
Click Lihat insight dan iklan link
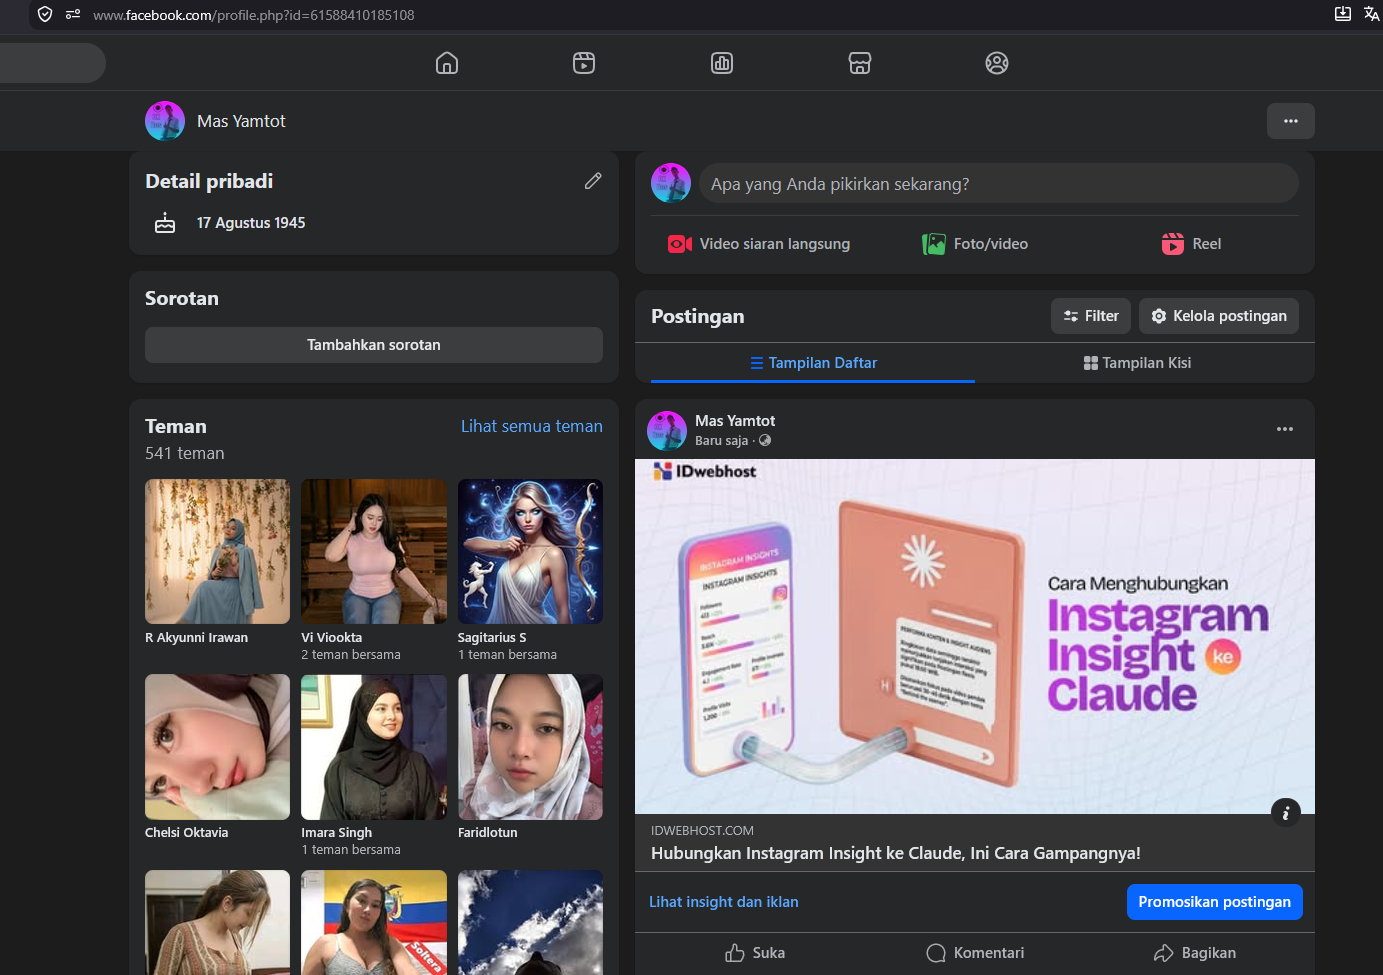pyautogui.click(x=724, y=902)
